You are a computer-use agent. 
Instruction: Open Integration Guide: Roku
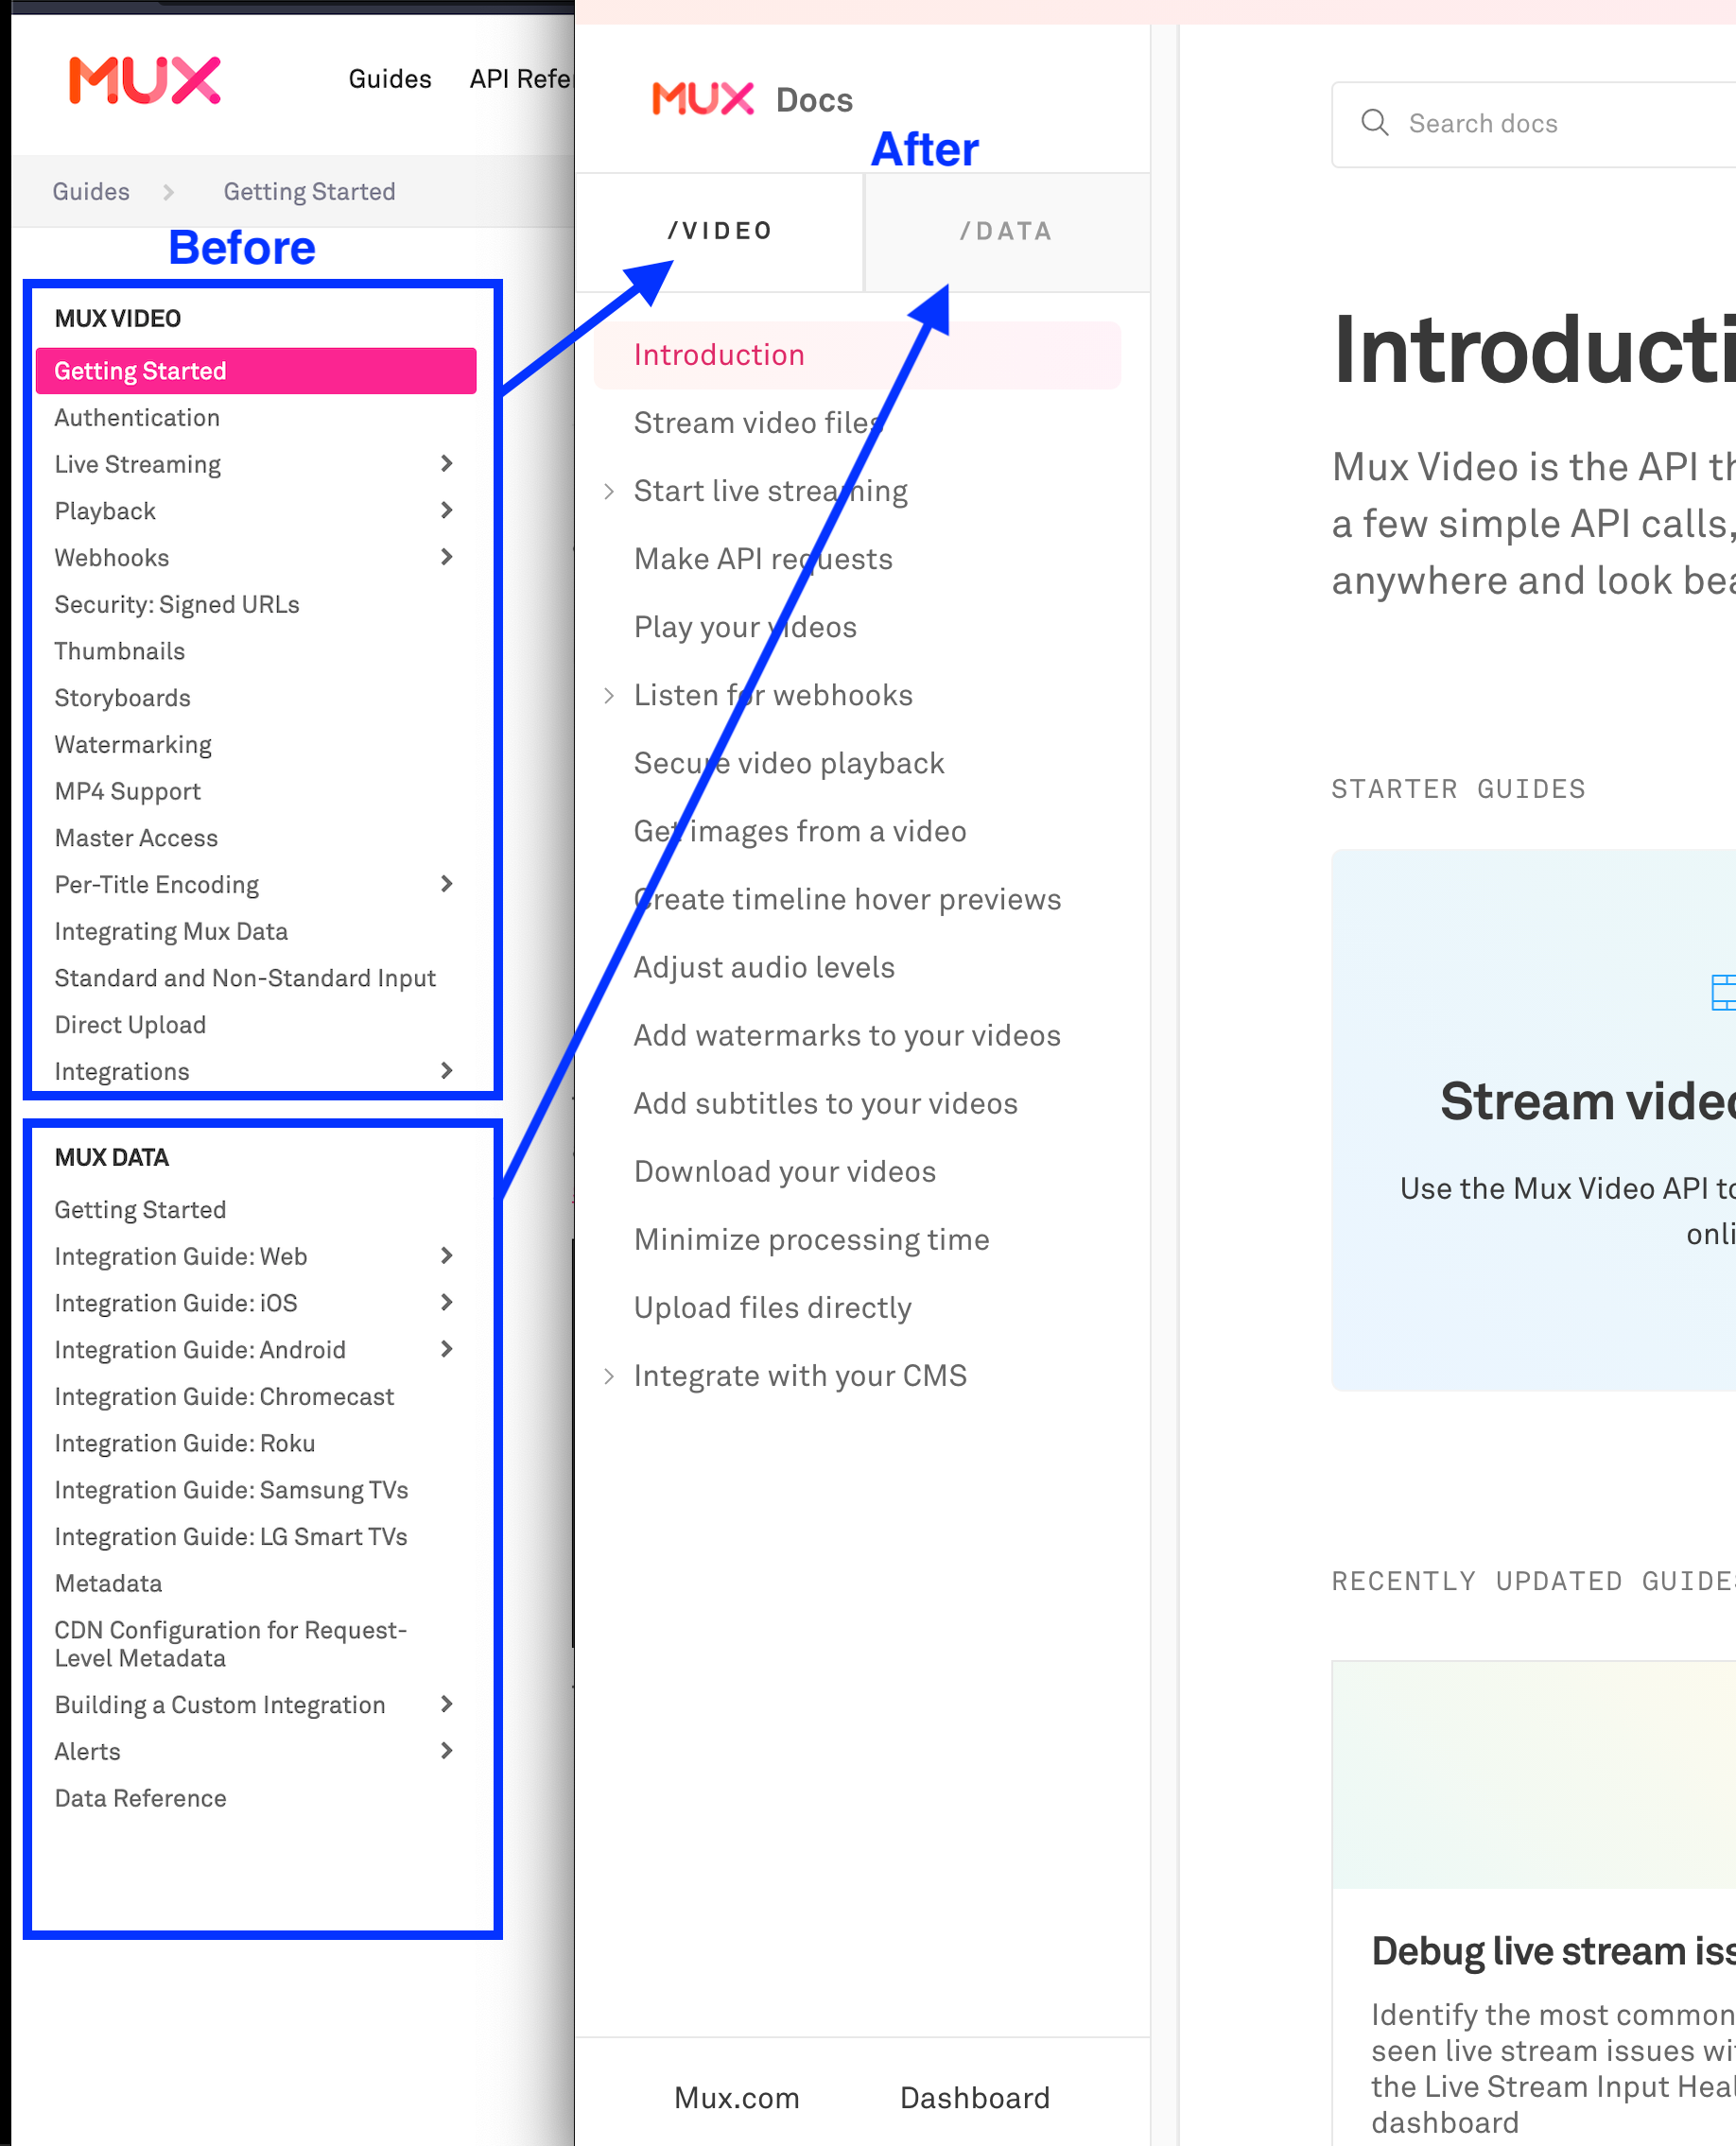[185, 1443]
